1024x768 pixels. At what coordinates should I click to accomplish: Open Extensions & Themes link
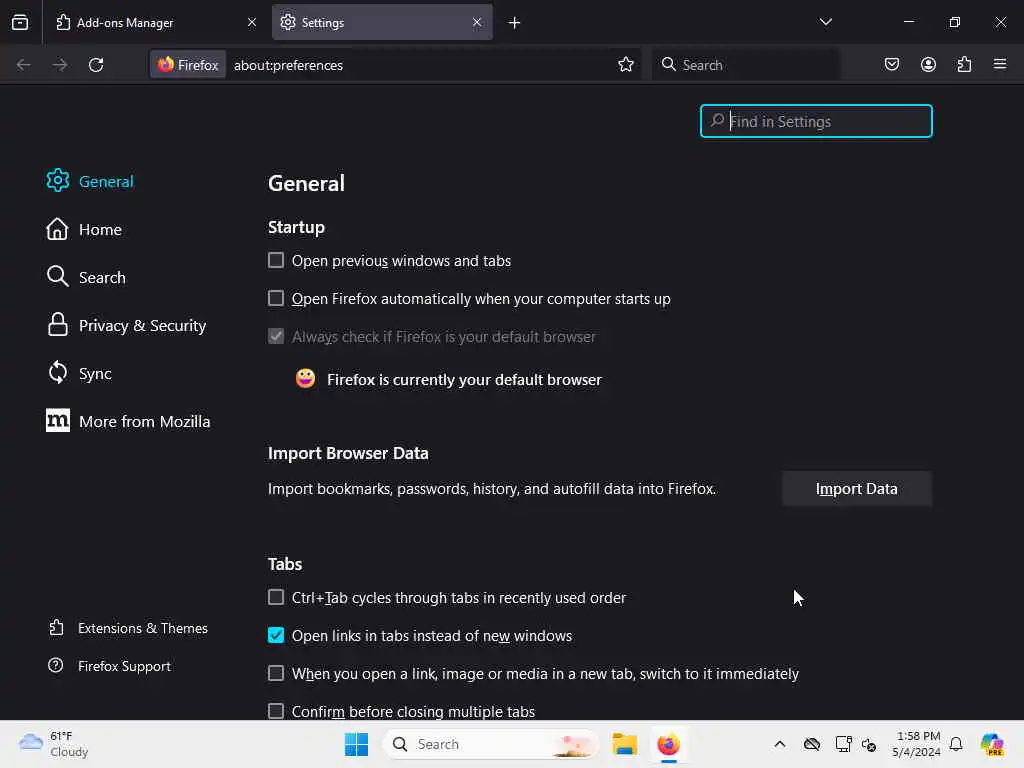click(128, 628)
